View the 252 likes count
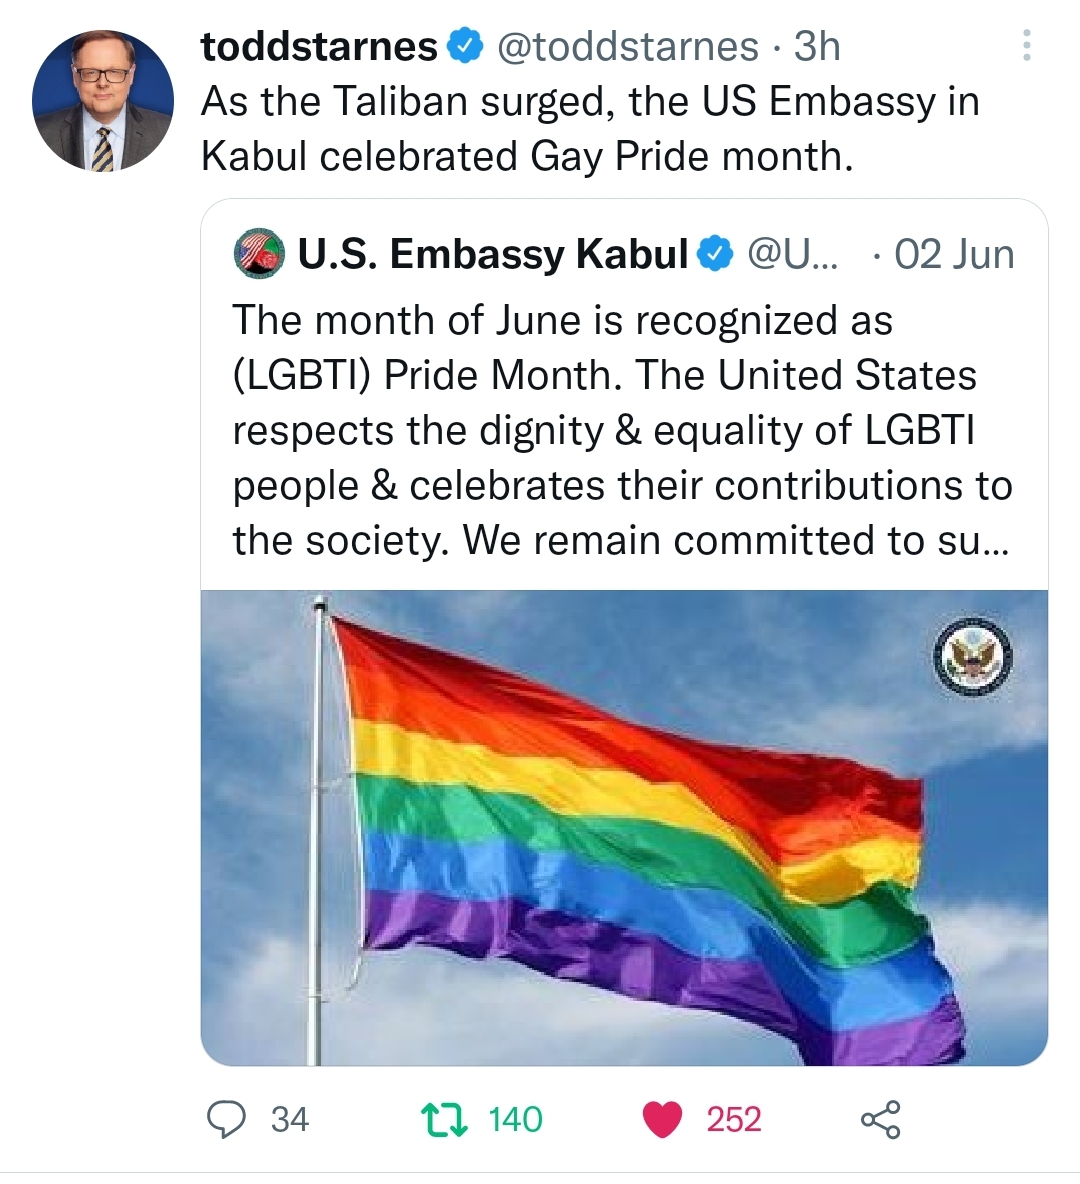1080x1184 pixels. point(733,1119)
